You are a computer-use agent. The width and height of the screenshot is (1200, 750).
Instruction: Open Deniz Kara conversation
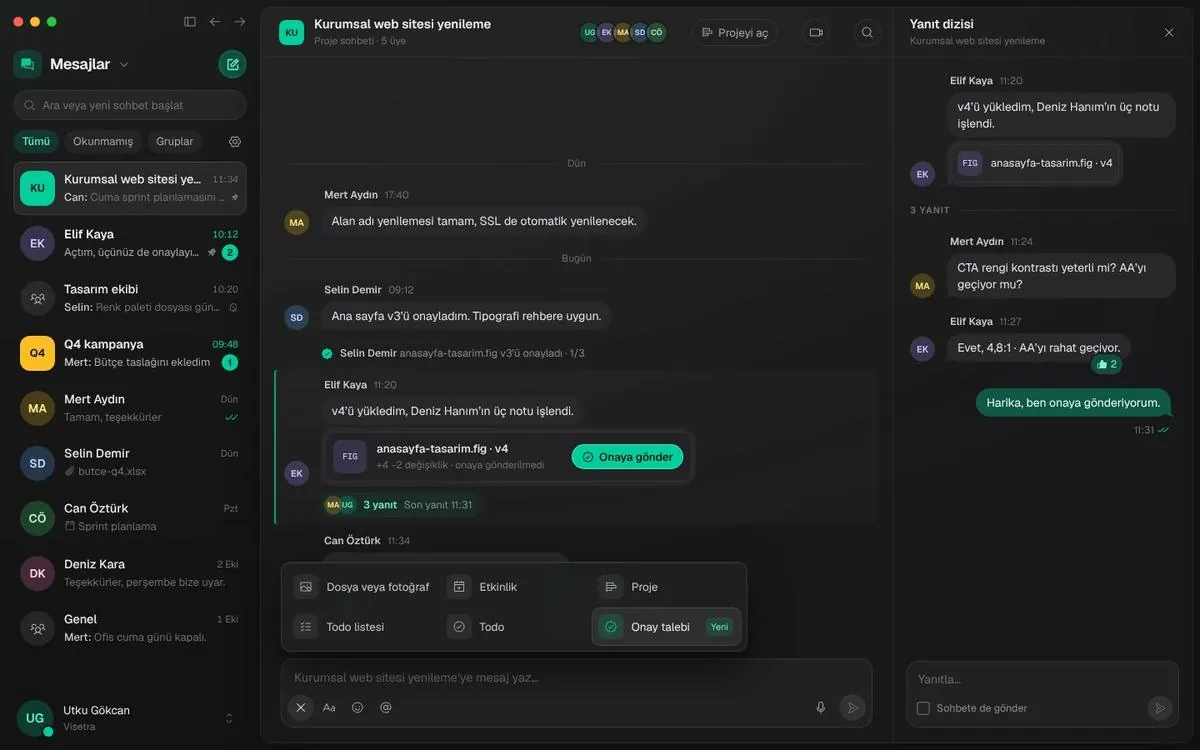click(130, 573)
